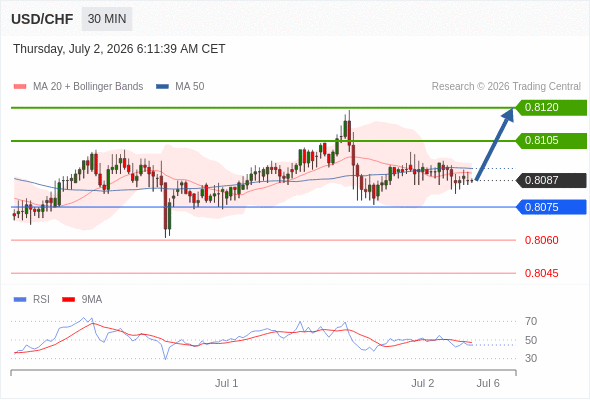Select the 0.8075 pivot price tag
Image resolution: width=590 pixels, height=400 pixels.
click(x=551, y=207)
